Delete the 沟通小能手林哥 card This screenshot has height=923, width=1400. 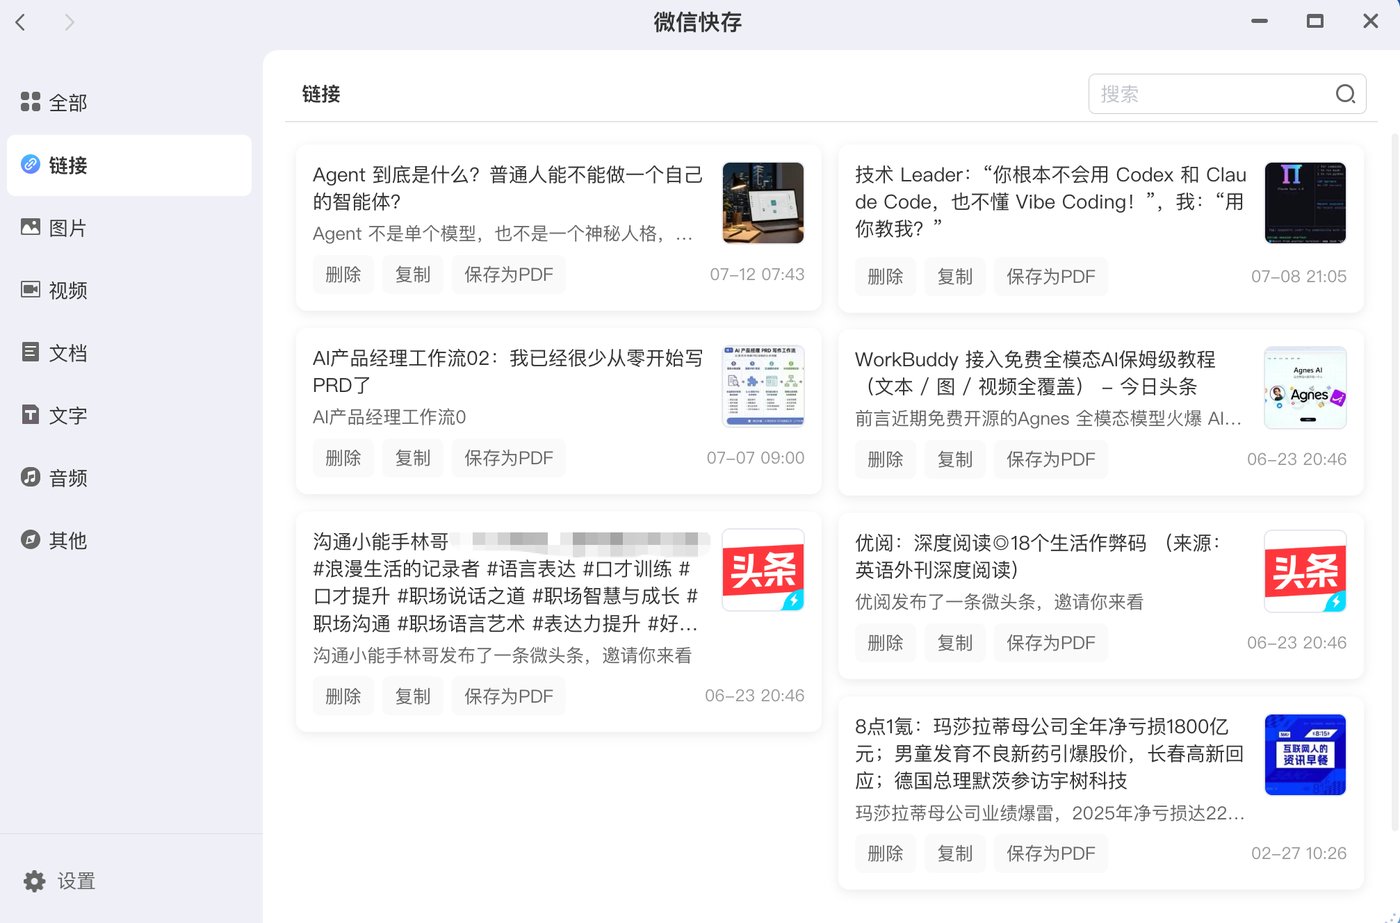tap(343, 696)
